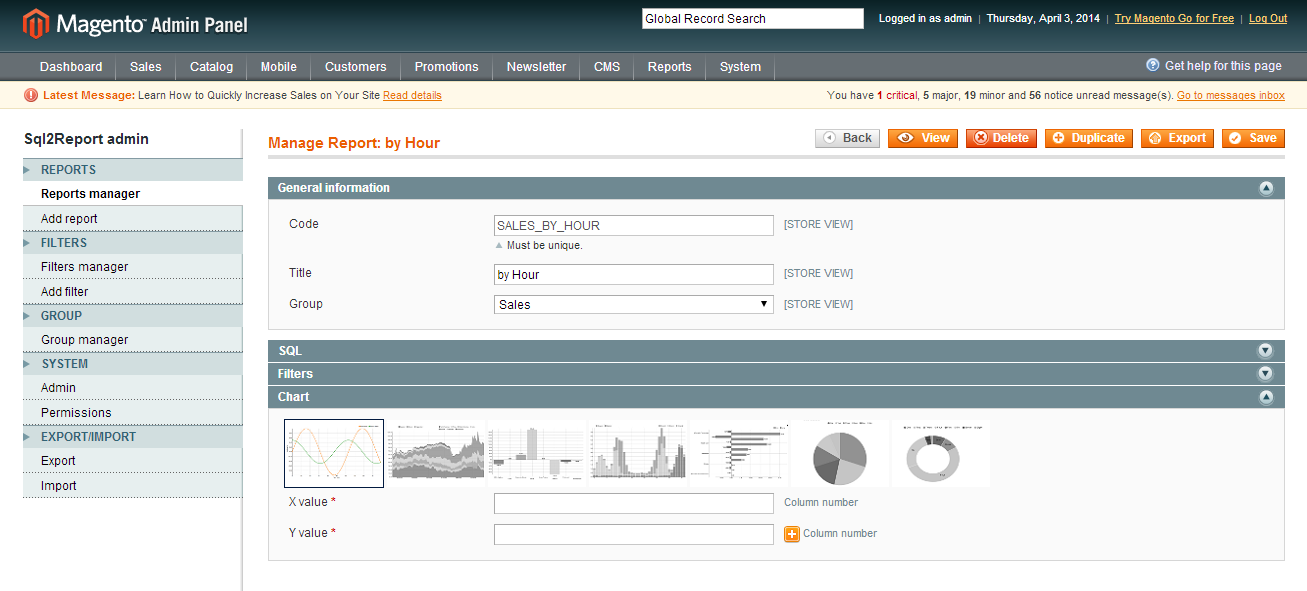The height and width of the screenshot is (591, 1307).
Task: Expand the EXPORT/IMPORT sidebar group
Action: coord(133,437)
